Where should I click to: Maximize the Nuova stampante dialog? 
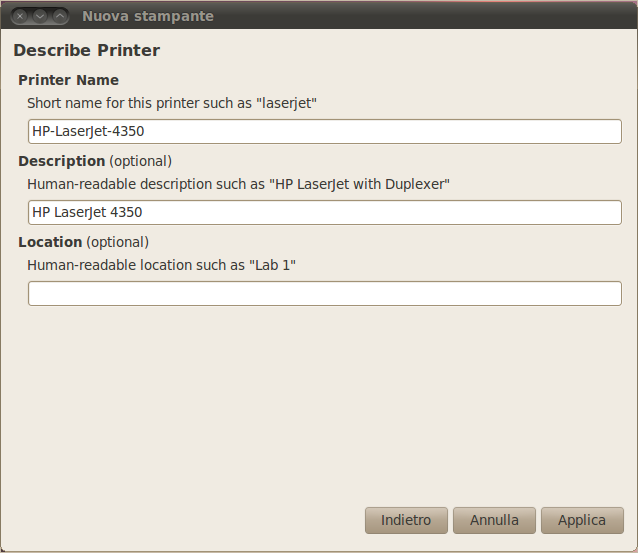click(x=60, y=16)
